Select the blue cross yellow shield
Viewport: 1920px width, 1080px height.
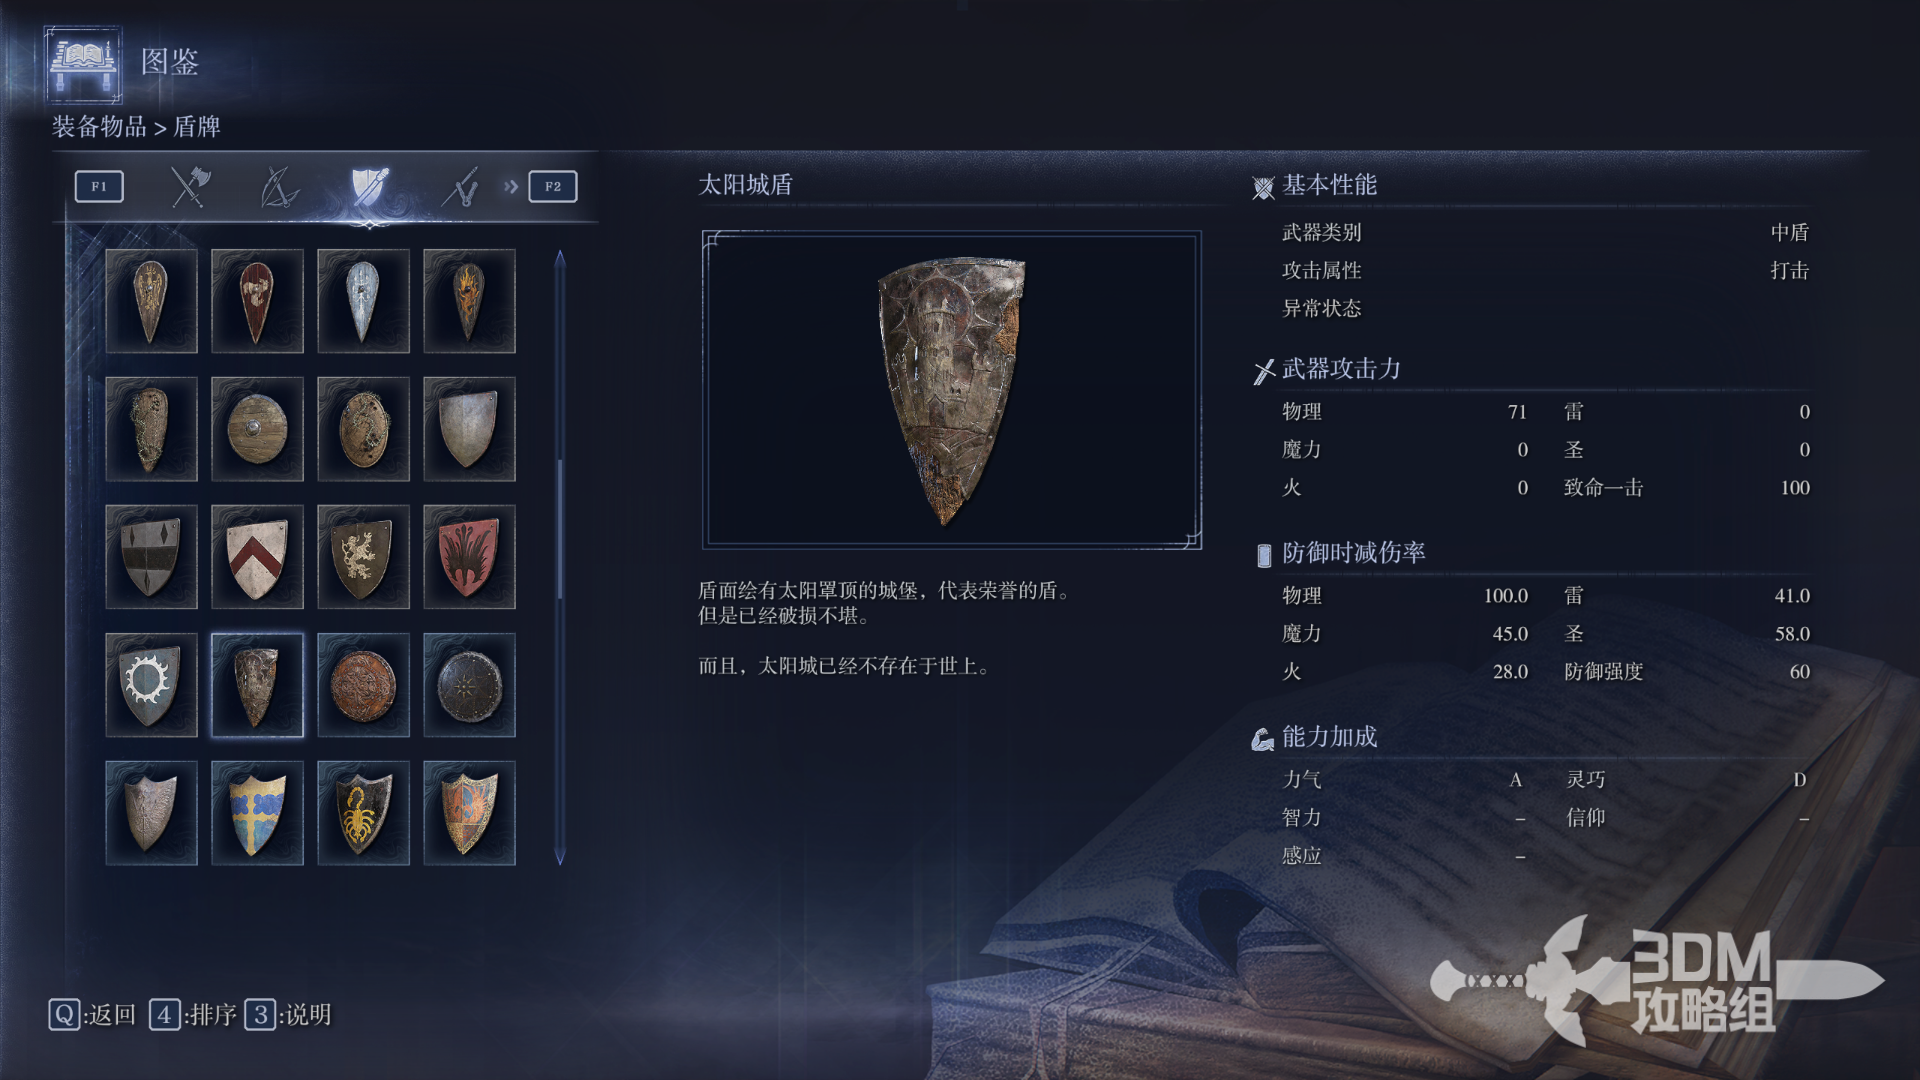tap(257, 813)
